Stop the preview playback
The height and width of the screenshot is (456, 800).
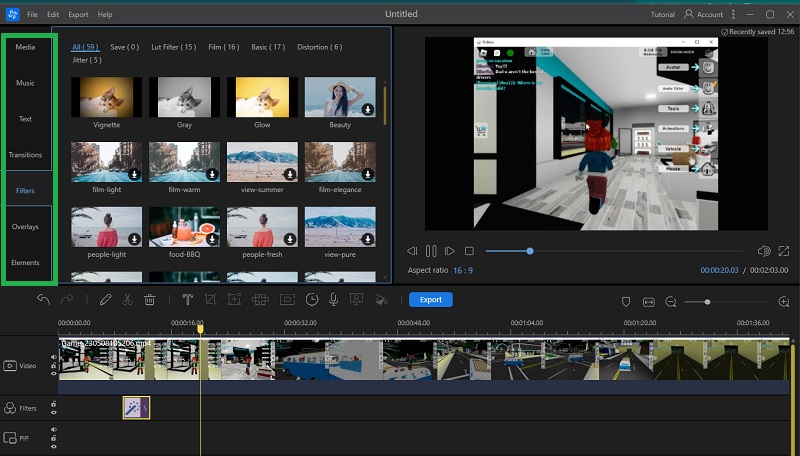pos(469,250)
